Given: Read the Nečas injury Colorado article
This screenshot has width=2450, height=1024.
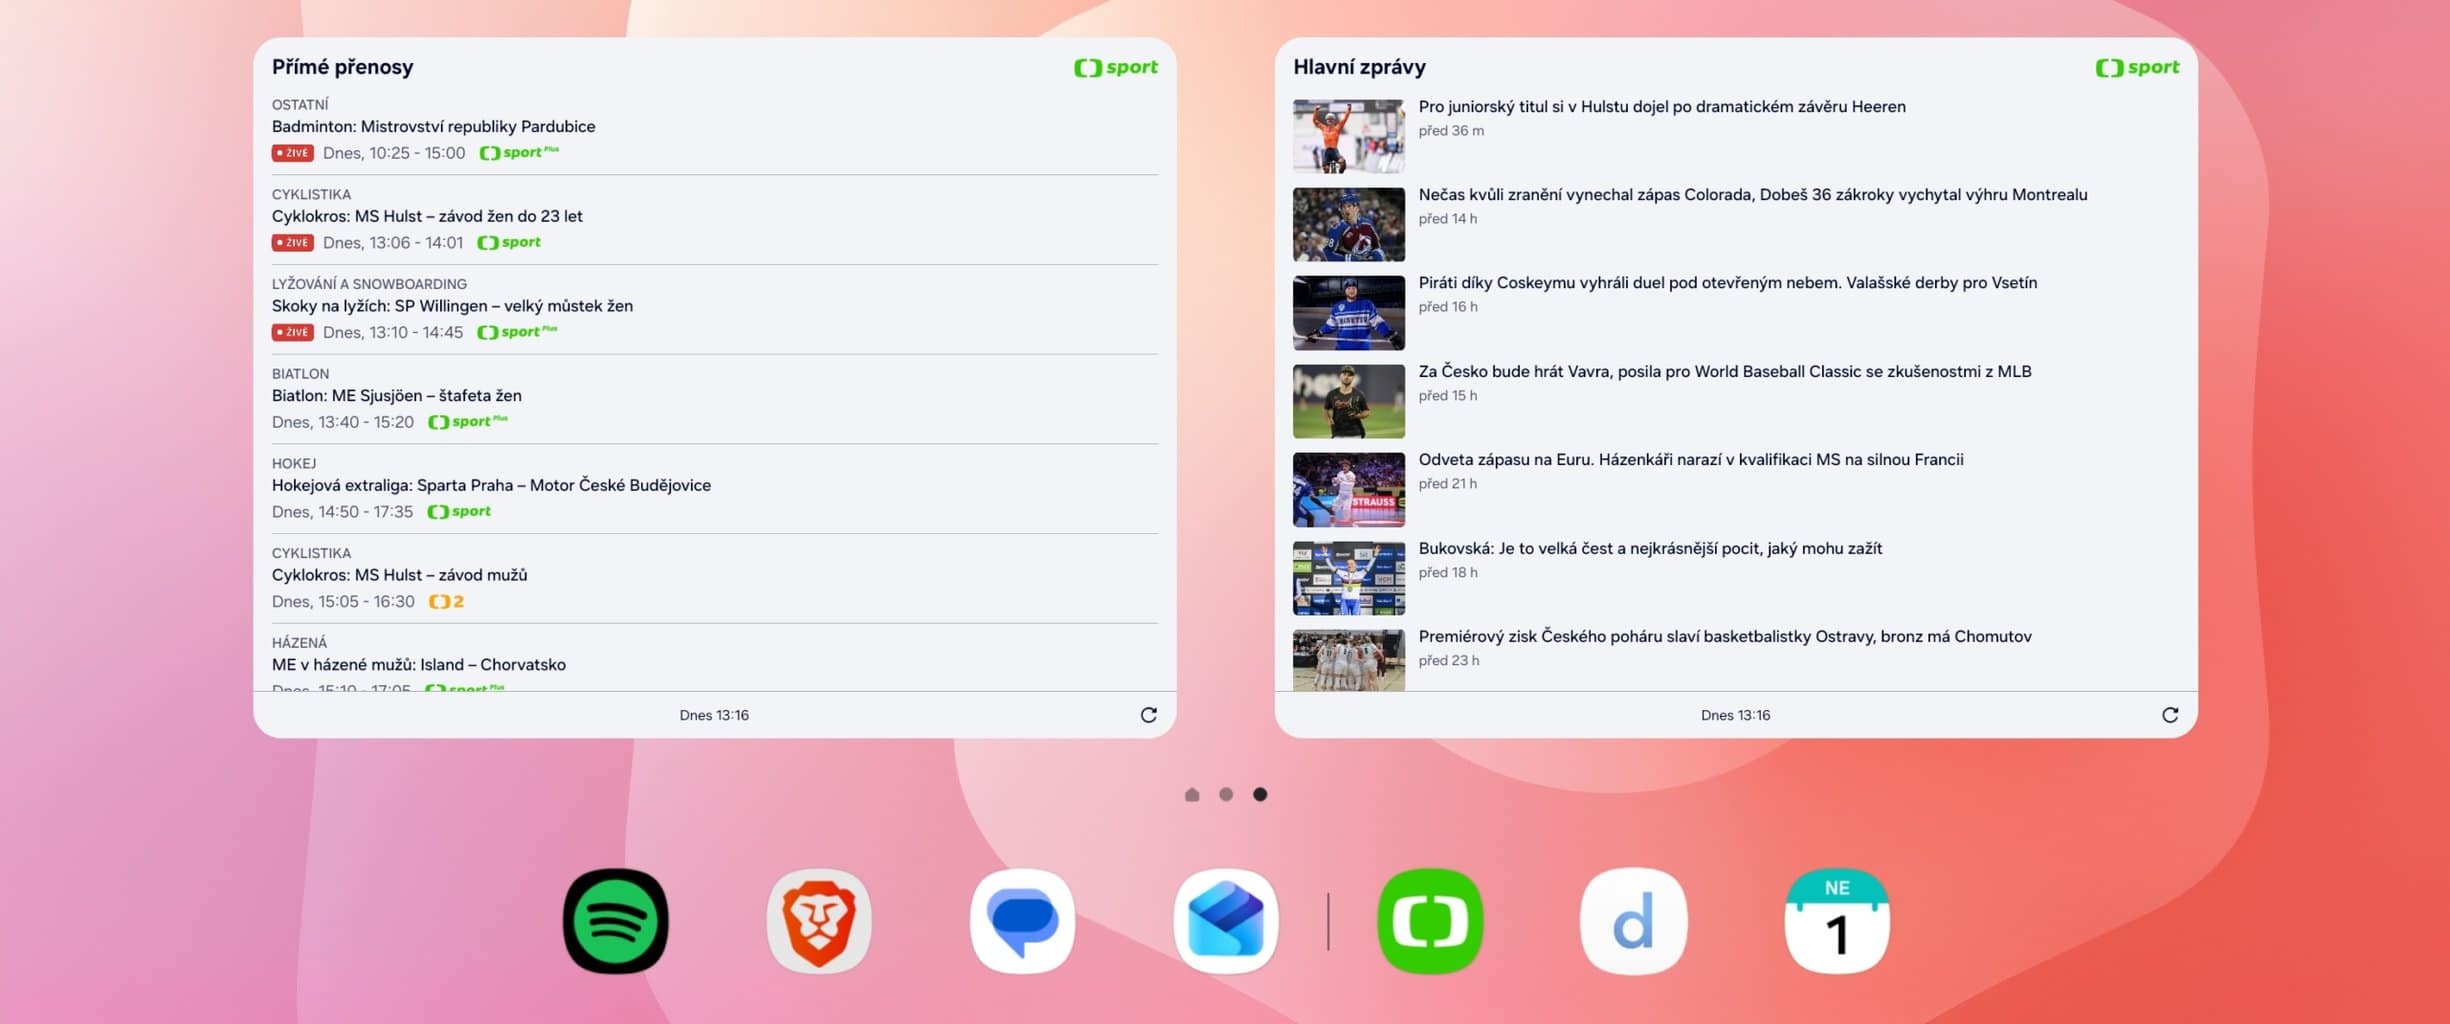Looking at the screenshot, I should [x=1752, y=195].
